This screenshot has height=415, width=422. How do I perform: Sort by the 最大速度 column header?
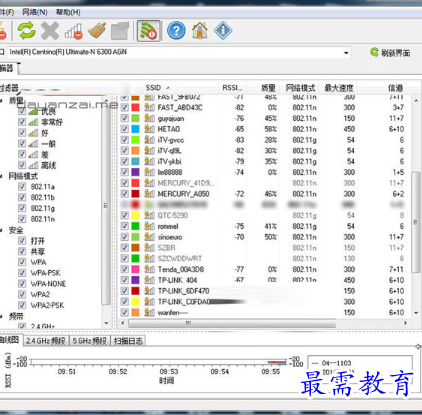click(339, 88)
